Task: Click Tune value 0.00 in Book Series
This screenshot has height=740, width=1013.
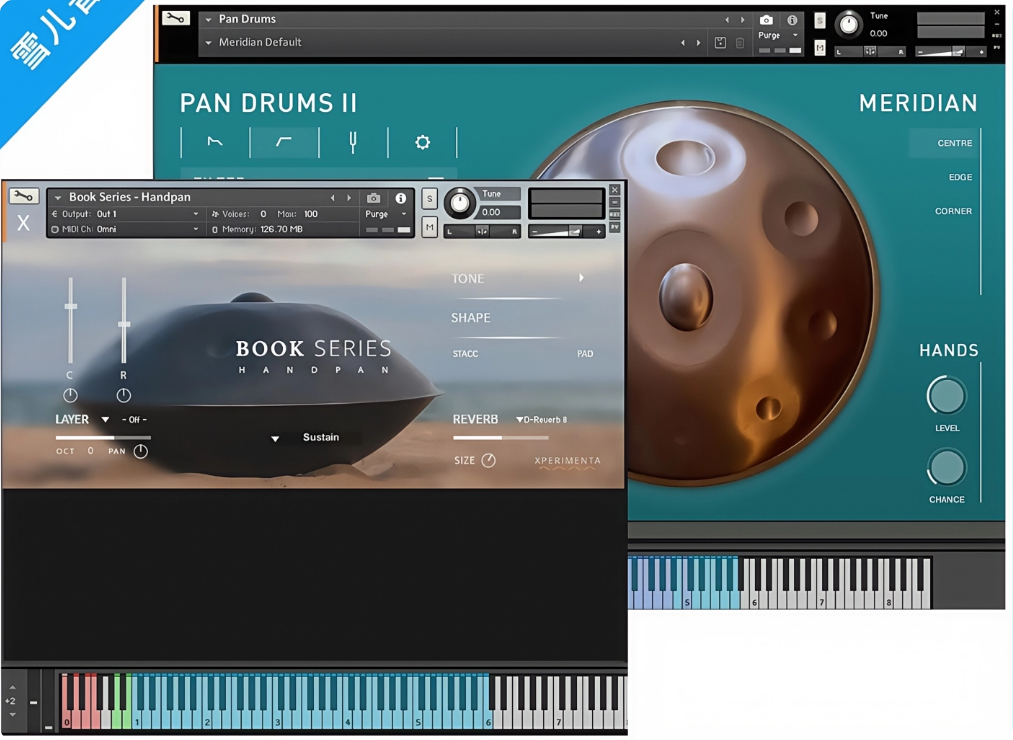Action: pyautogui.click(x=491, y=212)
